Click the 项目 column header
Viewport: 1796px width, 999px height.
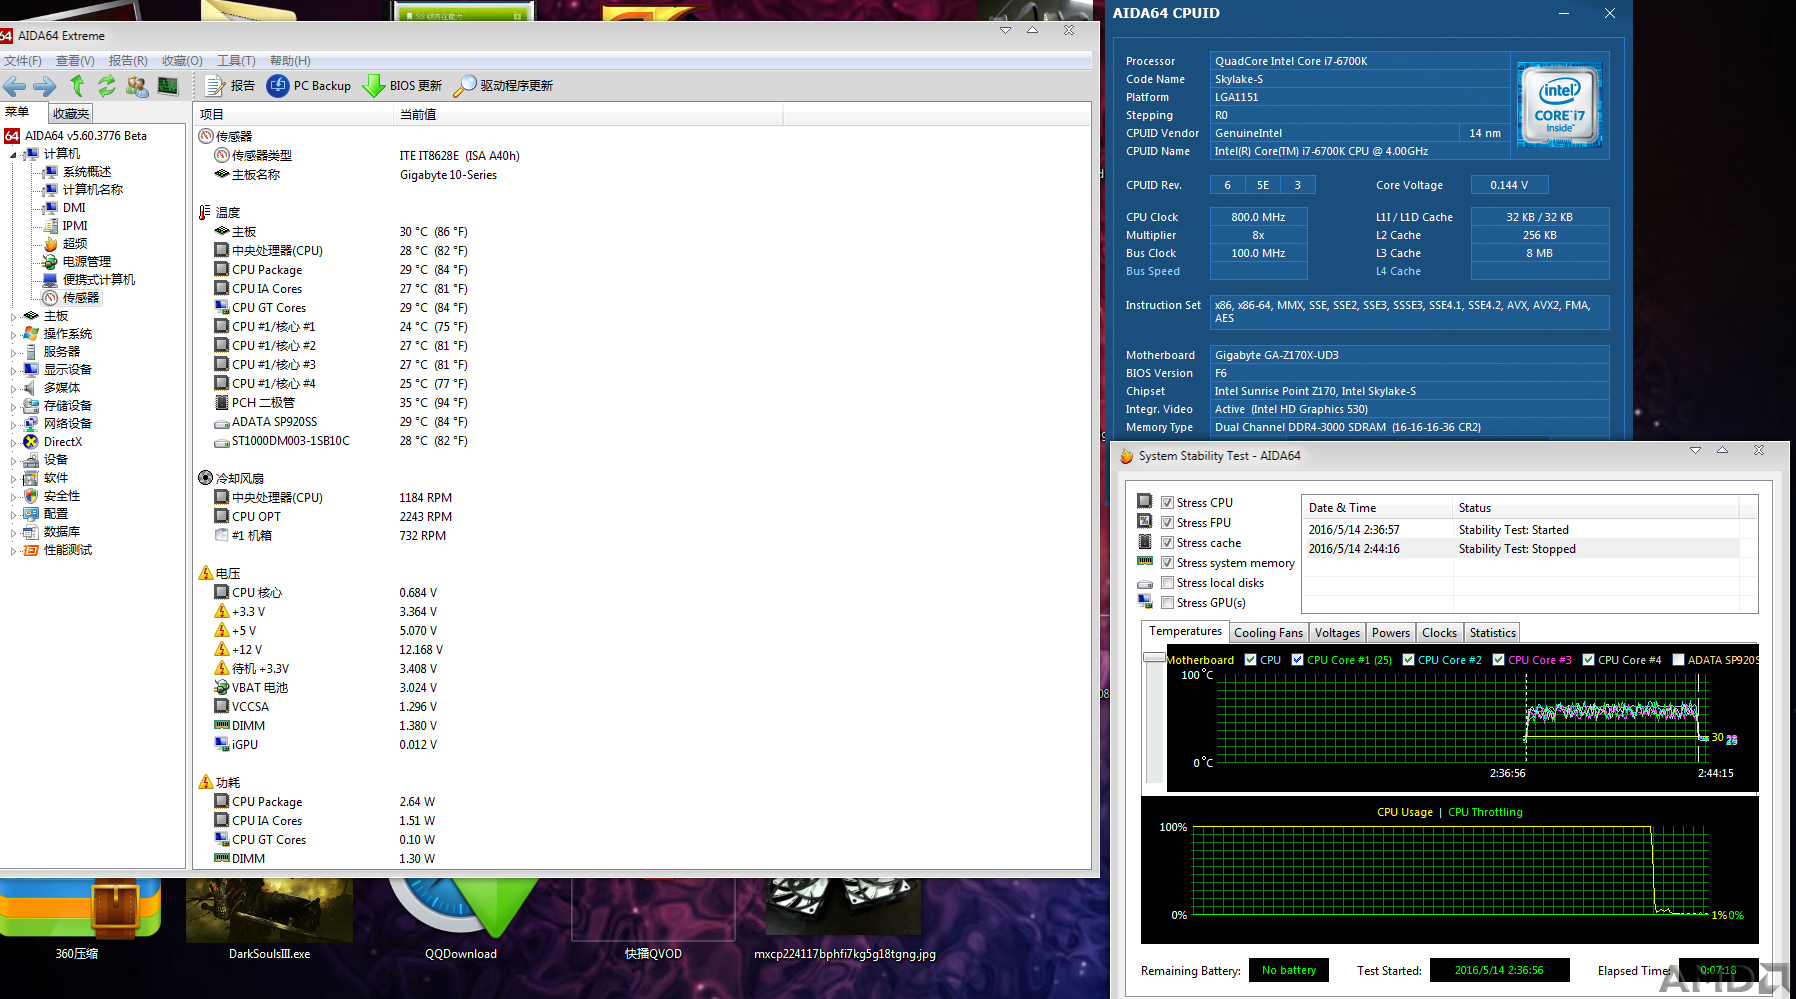click(294, 114)
